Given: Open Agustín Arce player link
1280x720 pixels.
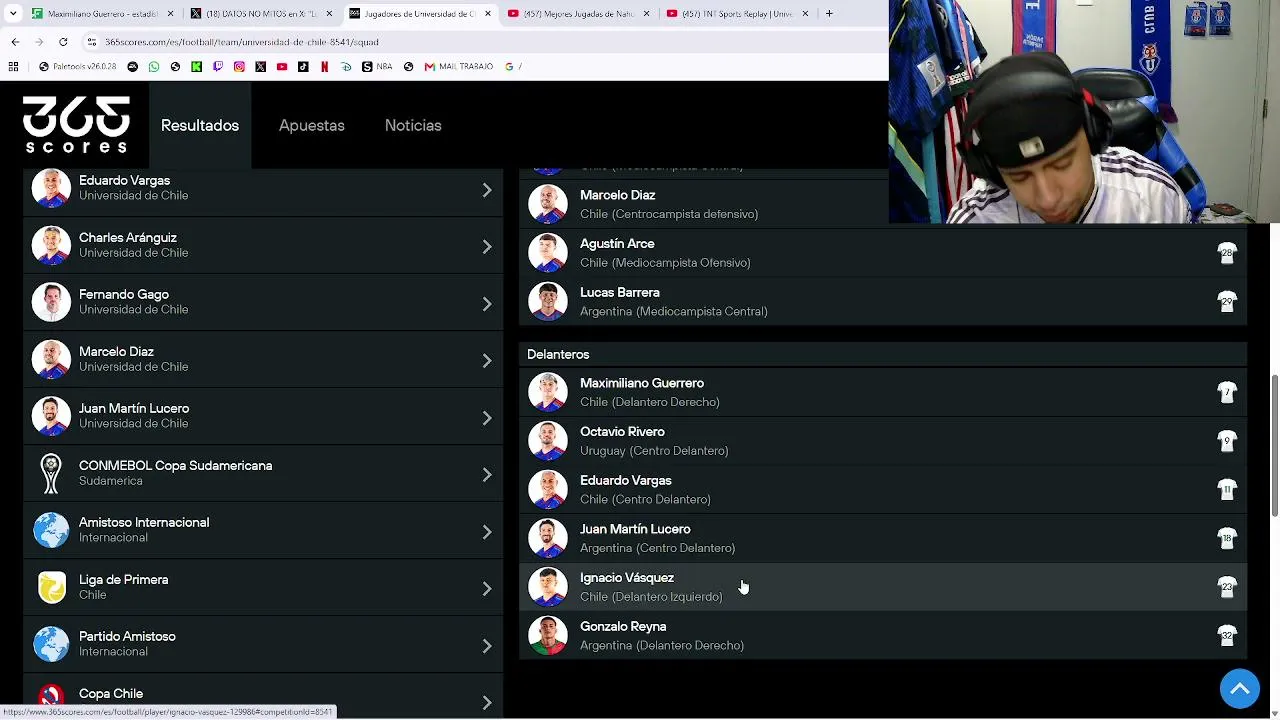Looking at the screenshot, I should pyautogui.click(x=617, y=244).
